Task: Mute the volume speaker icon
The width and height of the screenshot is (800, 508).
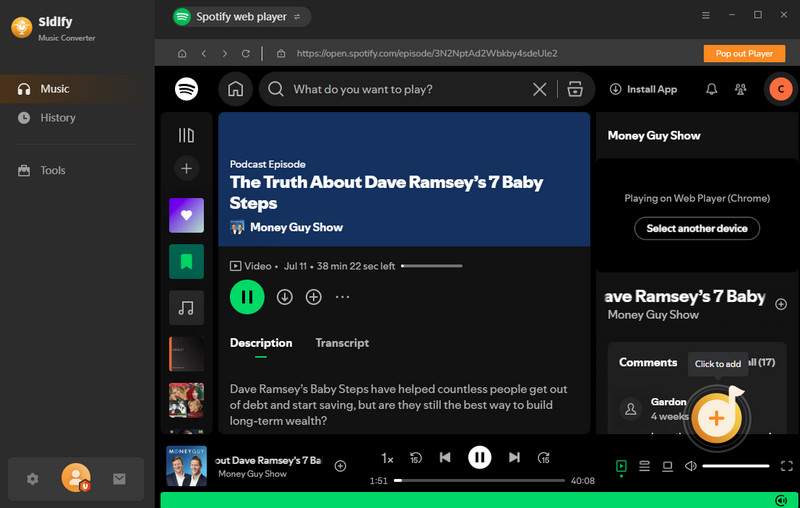Action: coord(690,466)
